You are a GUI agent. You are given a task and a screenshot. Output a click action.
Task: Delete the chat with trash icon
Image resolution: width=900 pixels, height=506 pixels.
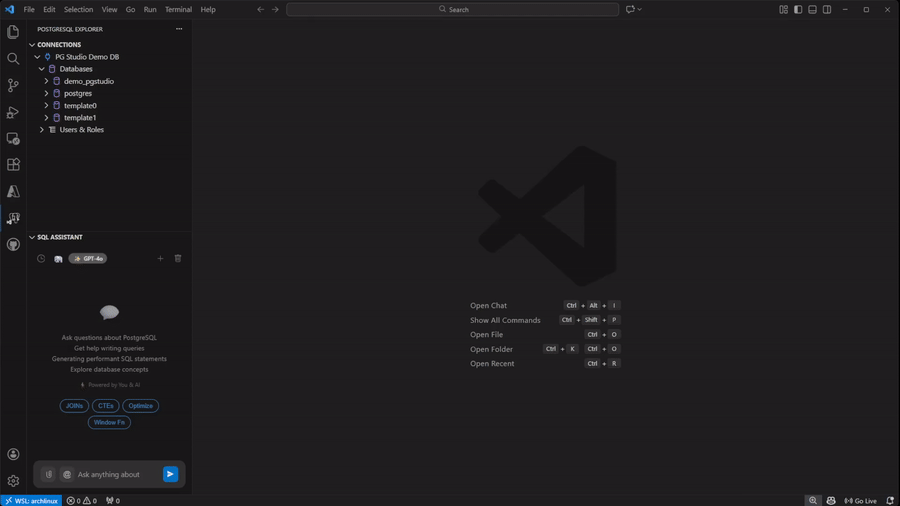tap(178, 259)
